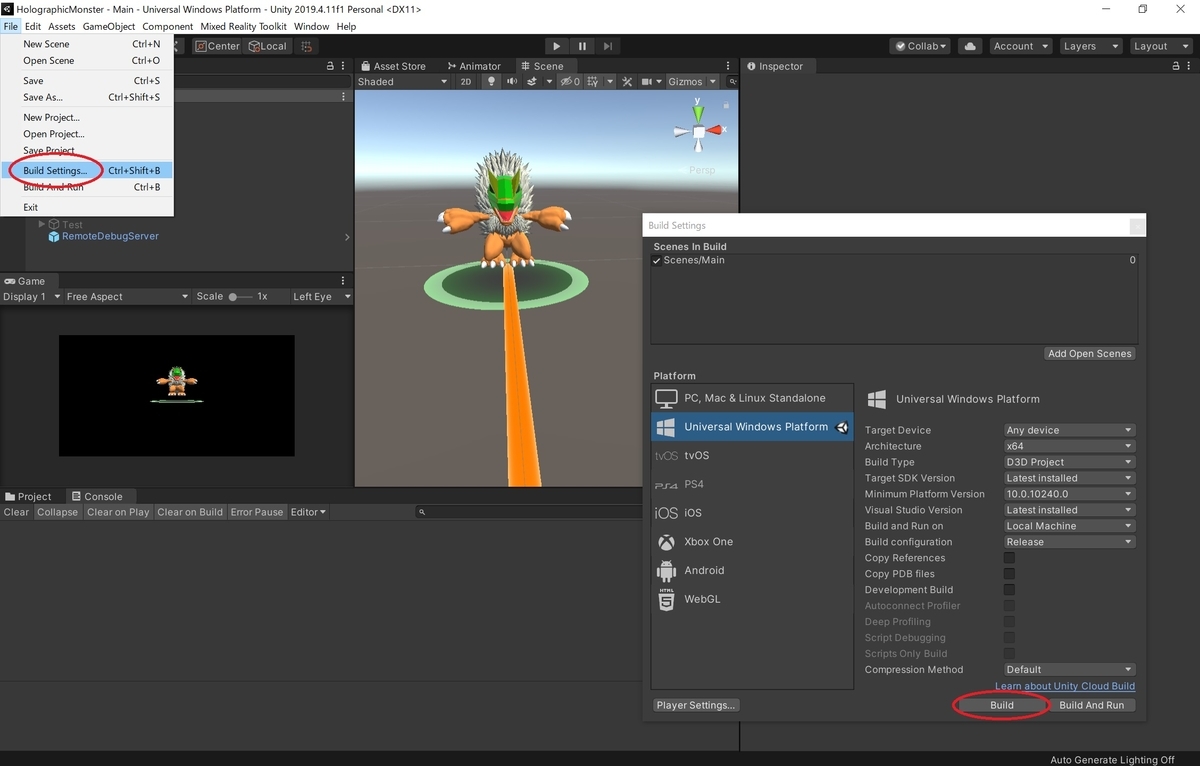Toggle the Scenes/Main scene checkbox

(x=657, y=261)
